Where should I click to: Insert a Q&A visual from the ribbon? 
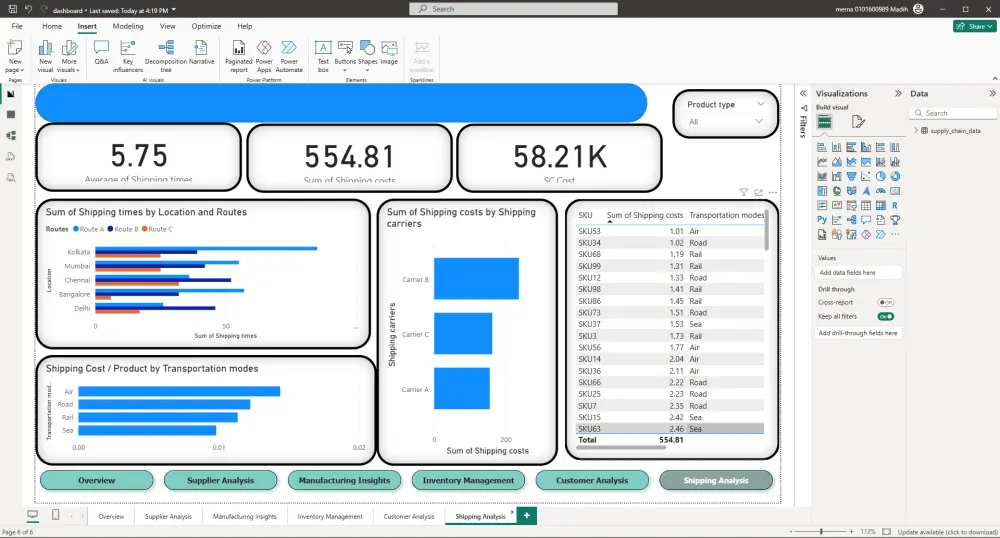pyautogui.click(x=101, y=54)
